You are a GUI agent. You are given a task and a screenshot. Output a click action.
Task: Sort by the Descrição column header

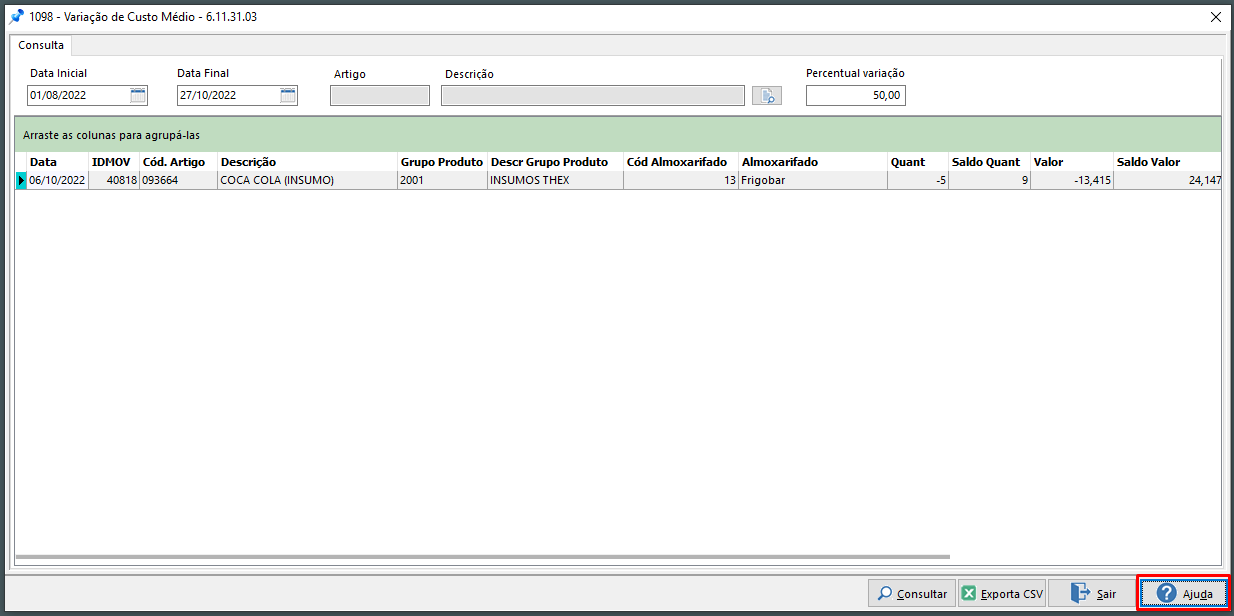[307, 162]
